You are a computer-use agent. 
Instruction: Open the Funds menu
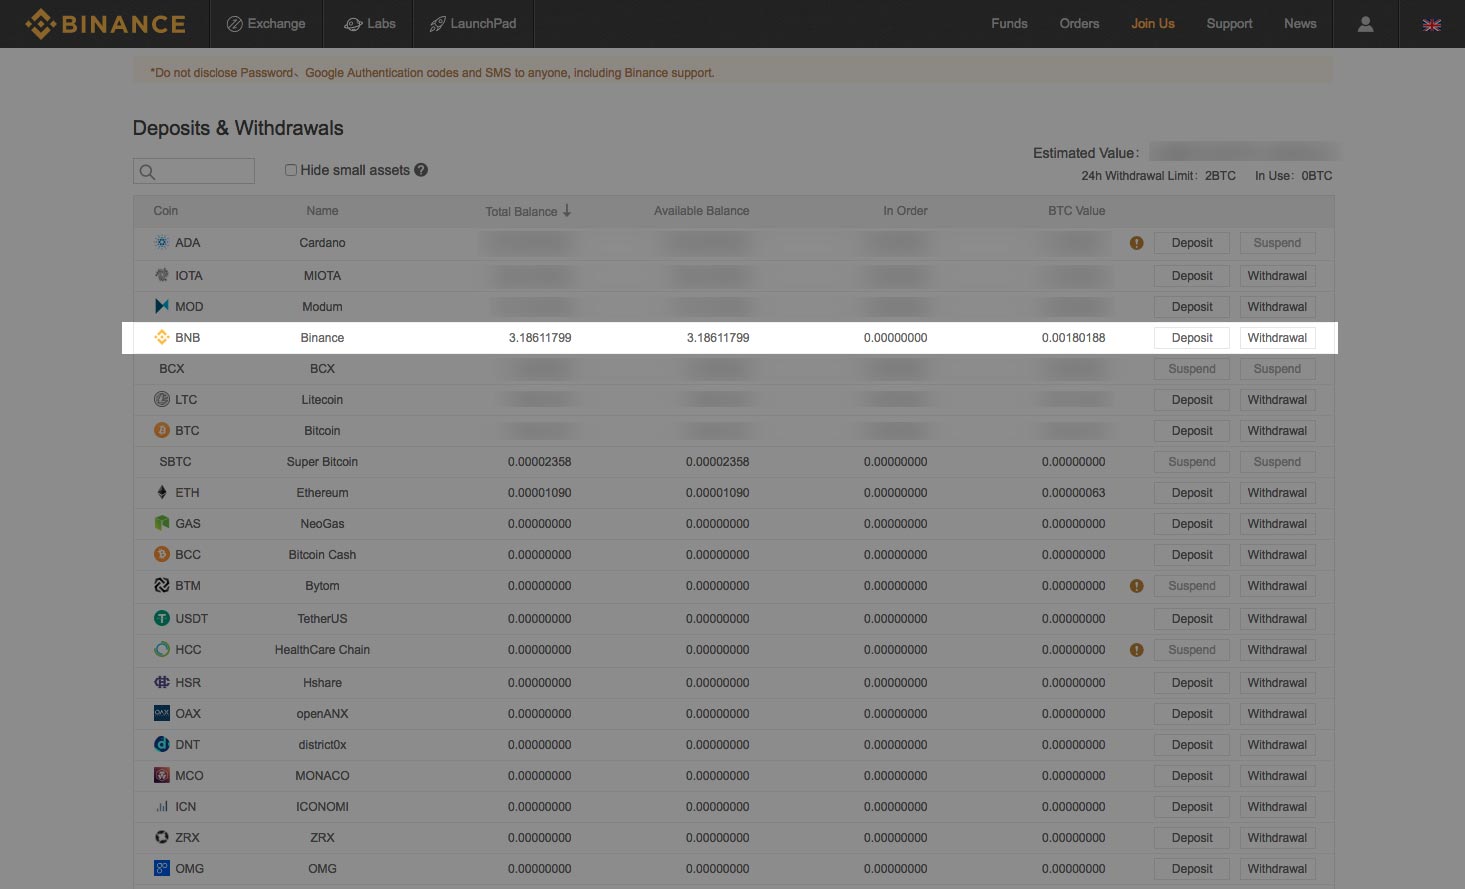tap(1009, 24)
